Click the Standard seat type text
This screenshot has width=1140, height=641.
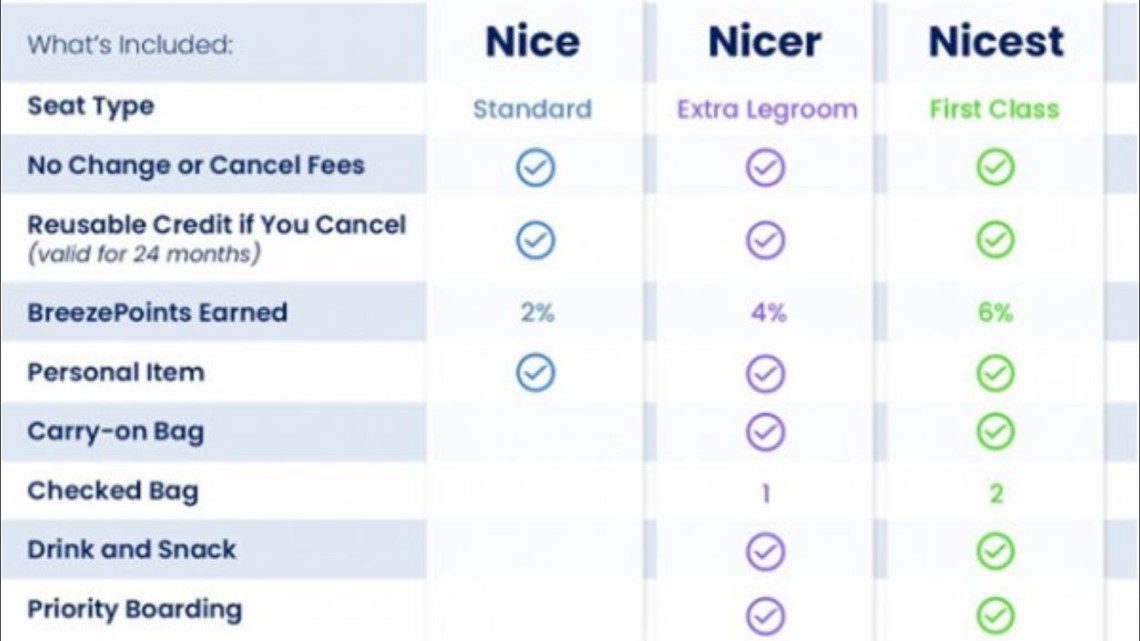(532, 109)
